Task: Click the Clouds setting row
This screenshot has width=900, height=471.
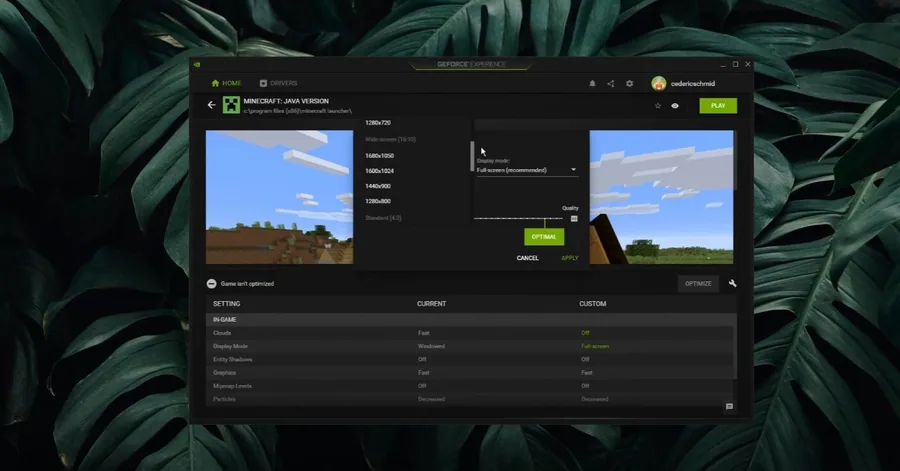Action: [470, 333]
